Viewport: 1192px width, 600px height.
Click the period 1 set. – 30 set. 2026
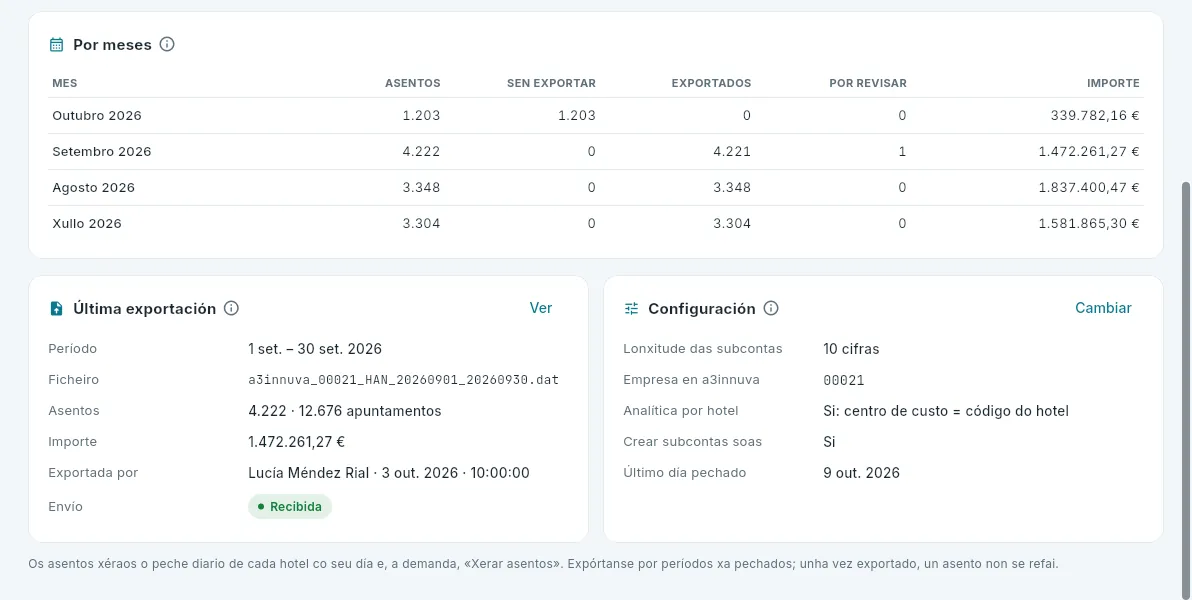tap(315, 349)
